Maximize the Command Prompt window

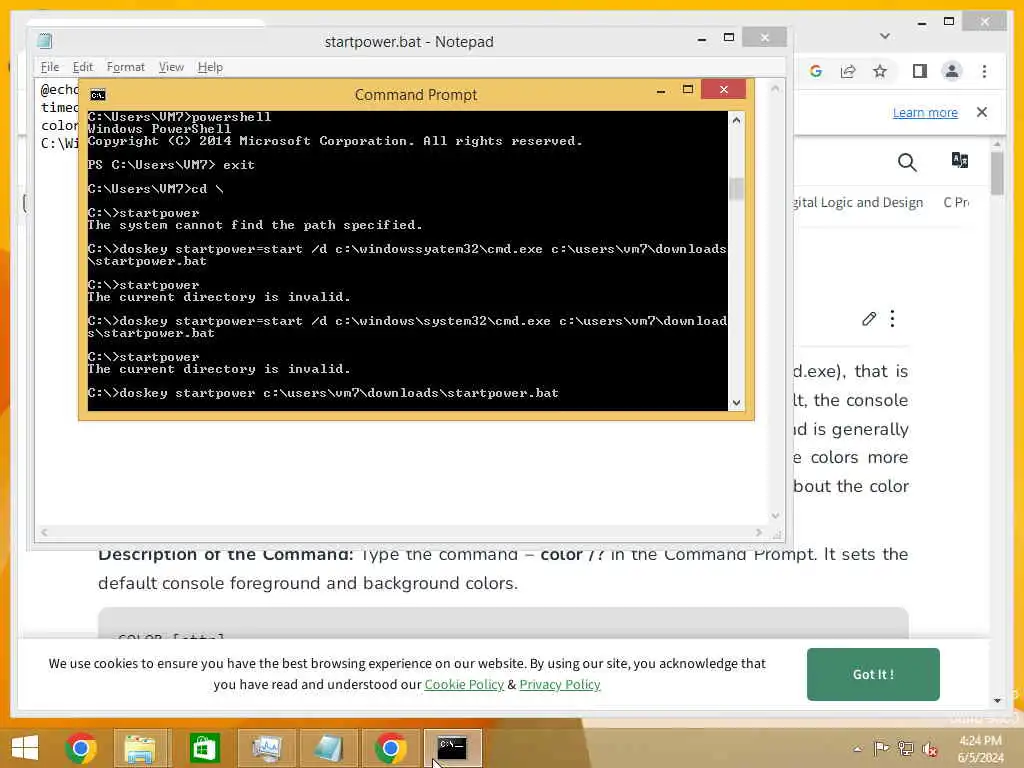coord(688,89)
